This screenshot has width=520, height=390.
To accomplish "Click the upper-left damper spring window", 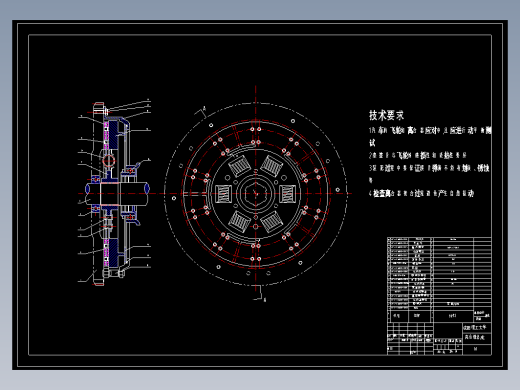I will point(239,166).
